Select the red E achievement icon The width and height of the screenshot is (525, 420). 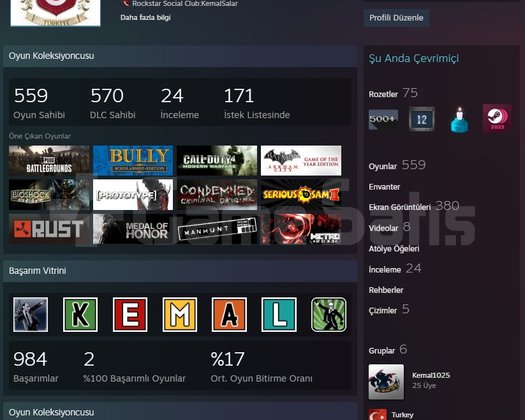point(130,314)
